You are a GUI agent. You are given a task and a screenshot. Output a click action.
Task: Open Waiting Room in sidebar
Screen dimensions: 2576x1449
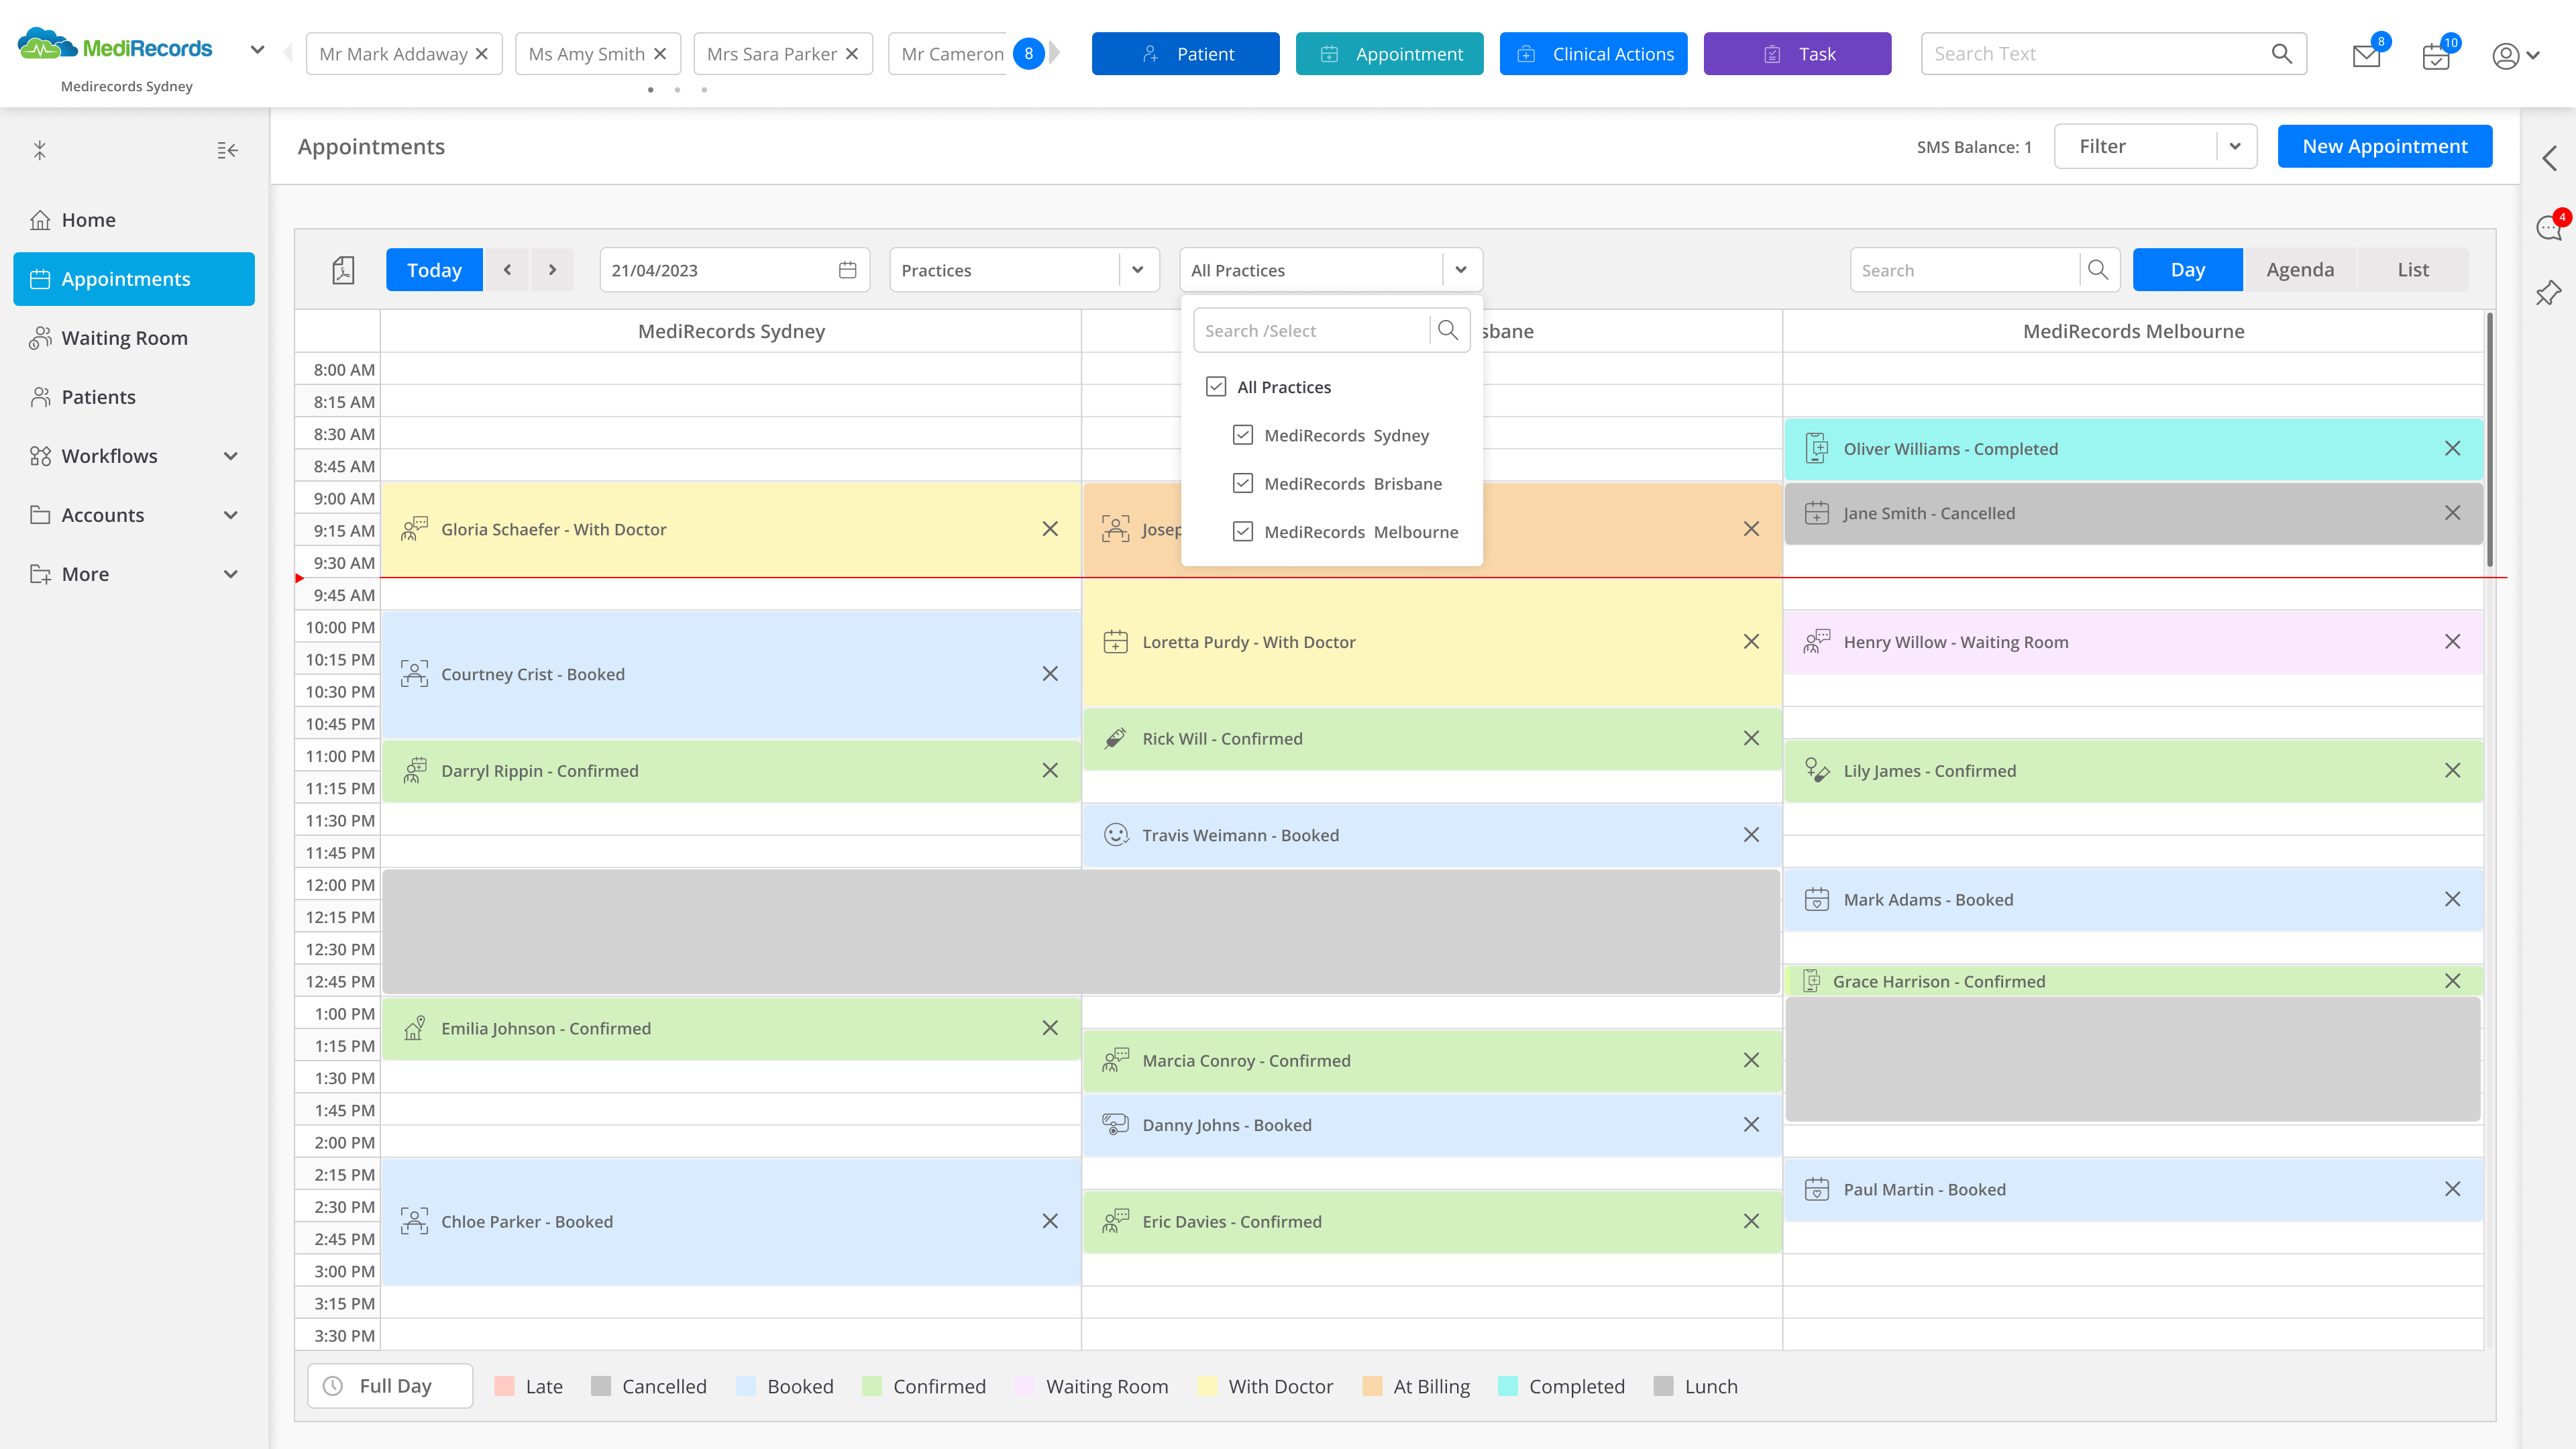pos(124,338)
